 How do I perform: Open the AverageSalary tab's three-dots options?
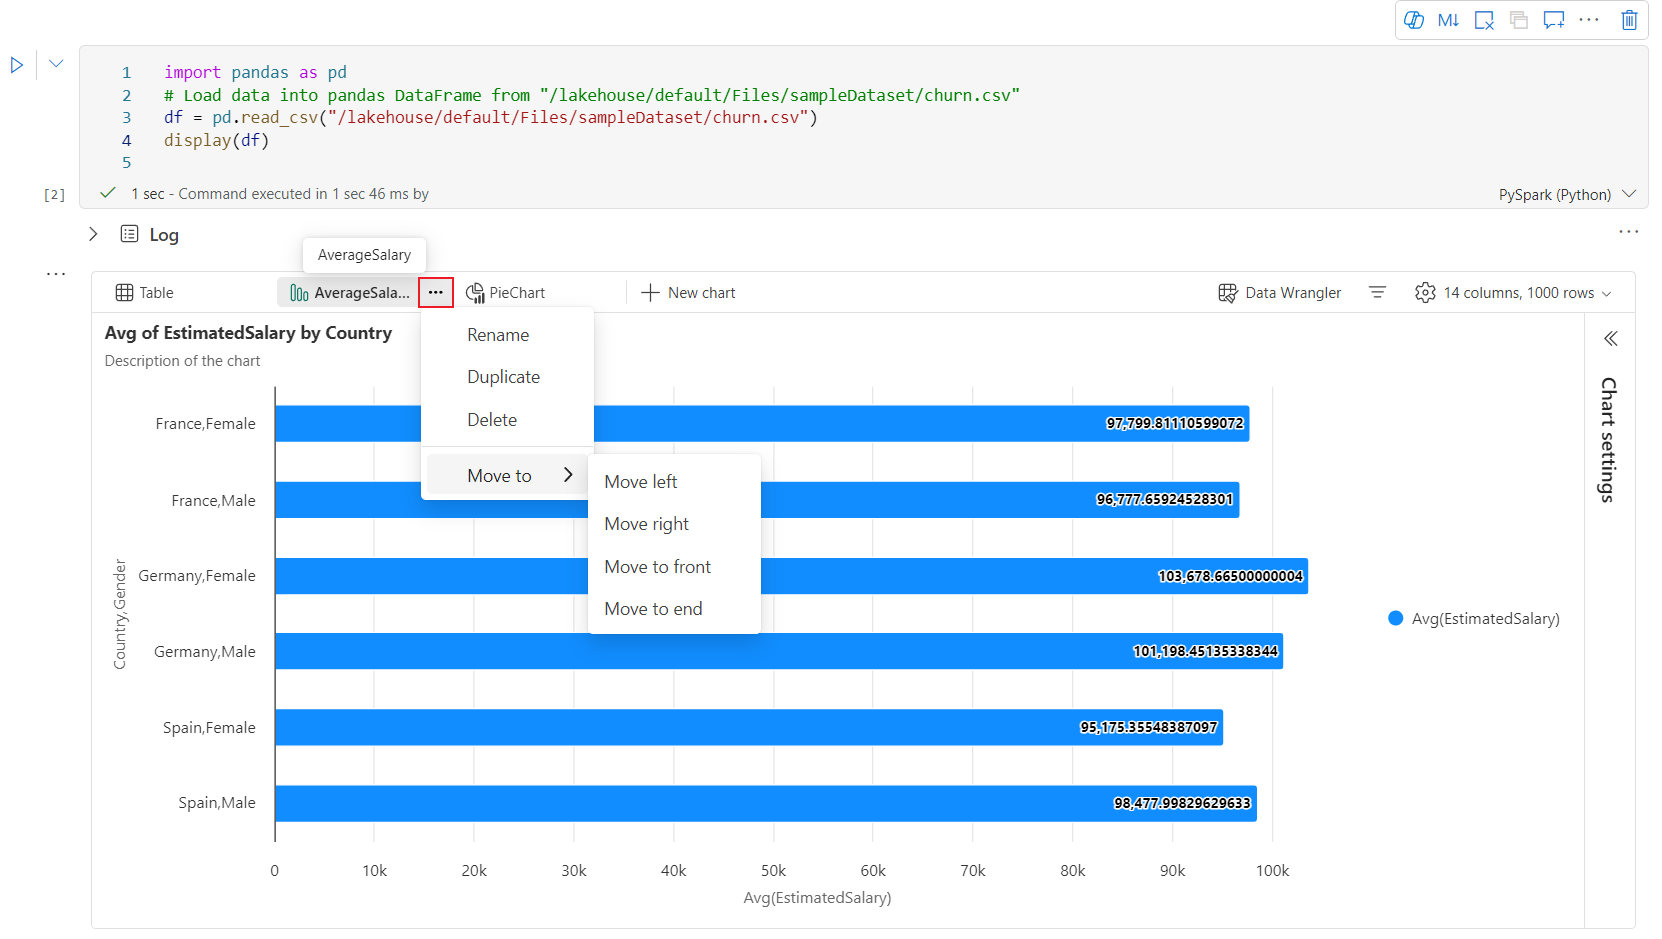click(x=436, y=293)
